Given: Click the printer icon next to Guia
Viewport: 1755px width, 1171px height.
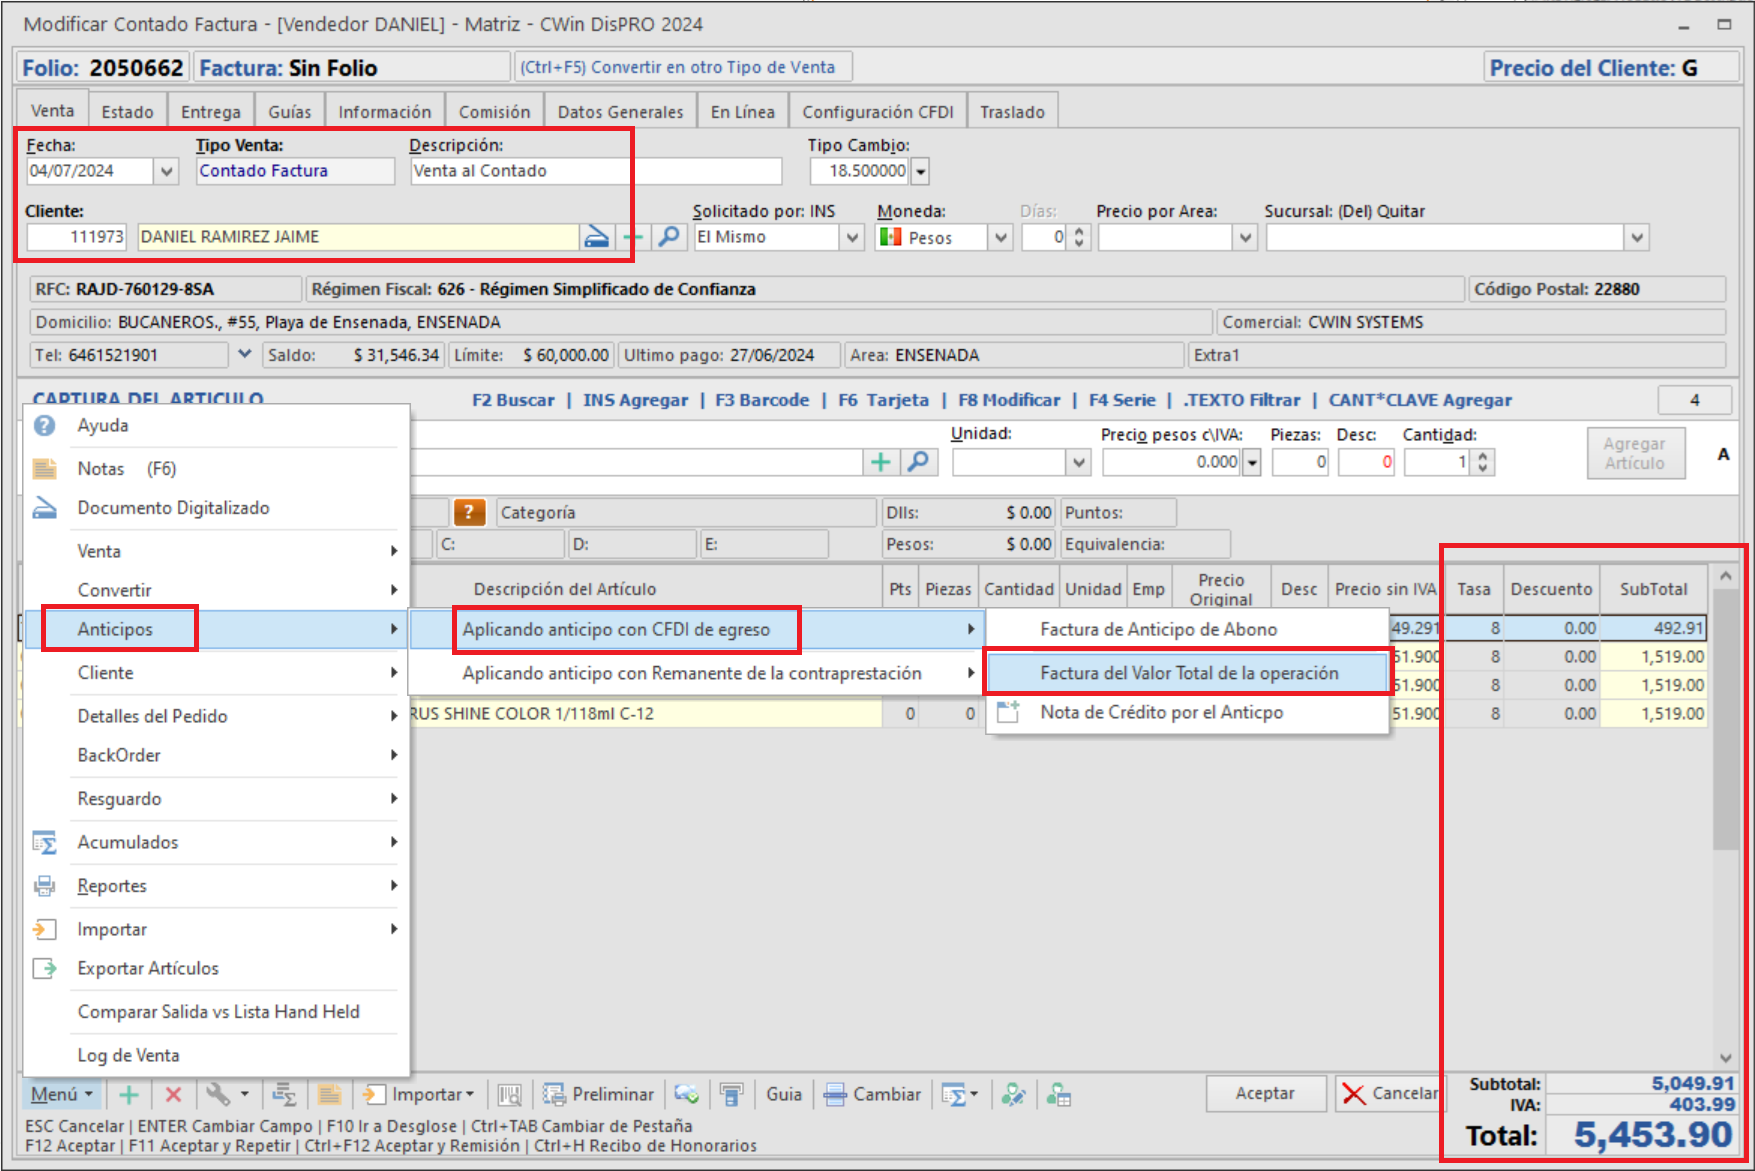Looking at the screenshot, I should 731,1094.
